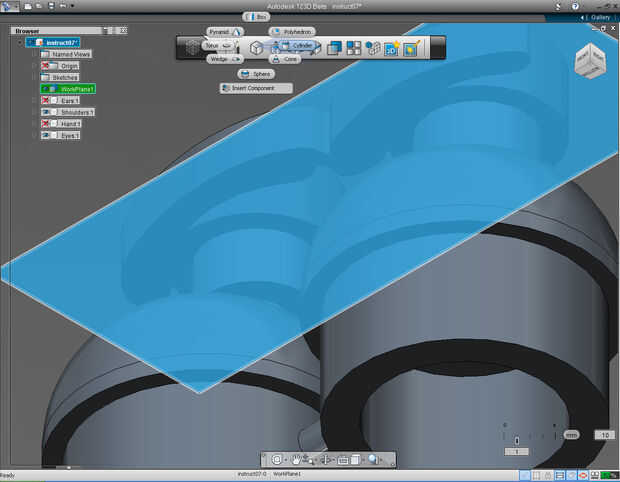Open the mm units selector
Viewport: 620px width, 482px height.
[571, 435]
